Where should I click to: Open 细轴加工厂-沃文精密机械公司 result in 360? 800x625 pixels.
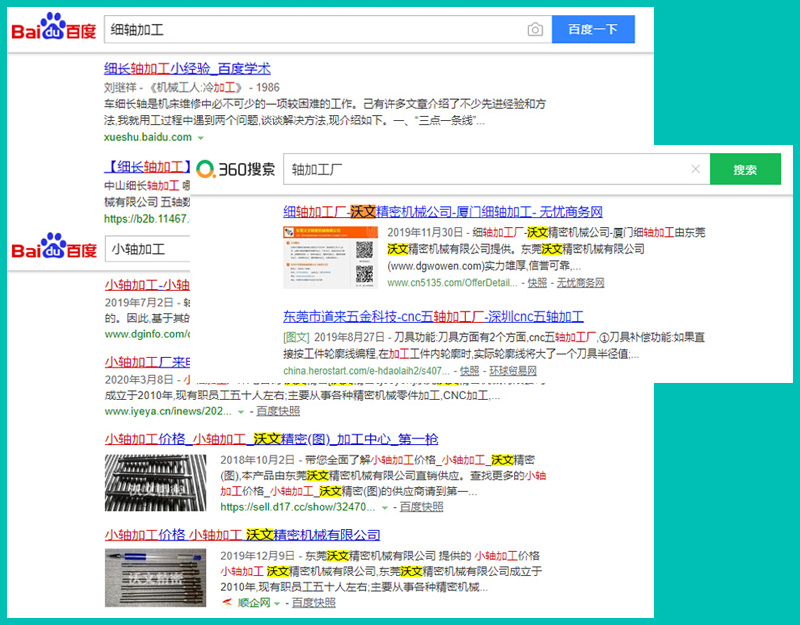[x=443, y=211]
